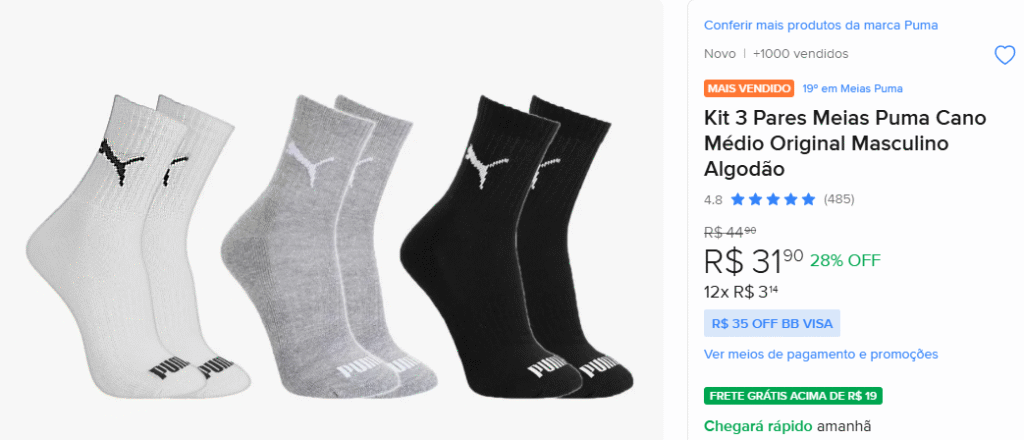Click the 'MAIS VENDIDO' orange badge
This screenshot has width=1024, height=440.
[x=749, y=88]
